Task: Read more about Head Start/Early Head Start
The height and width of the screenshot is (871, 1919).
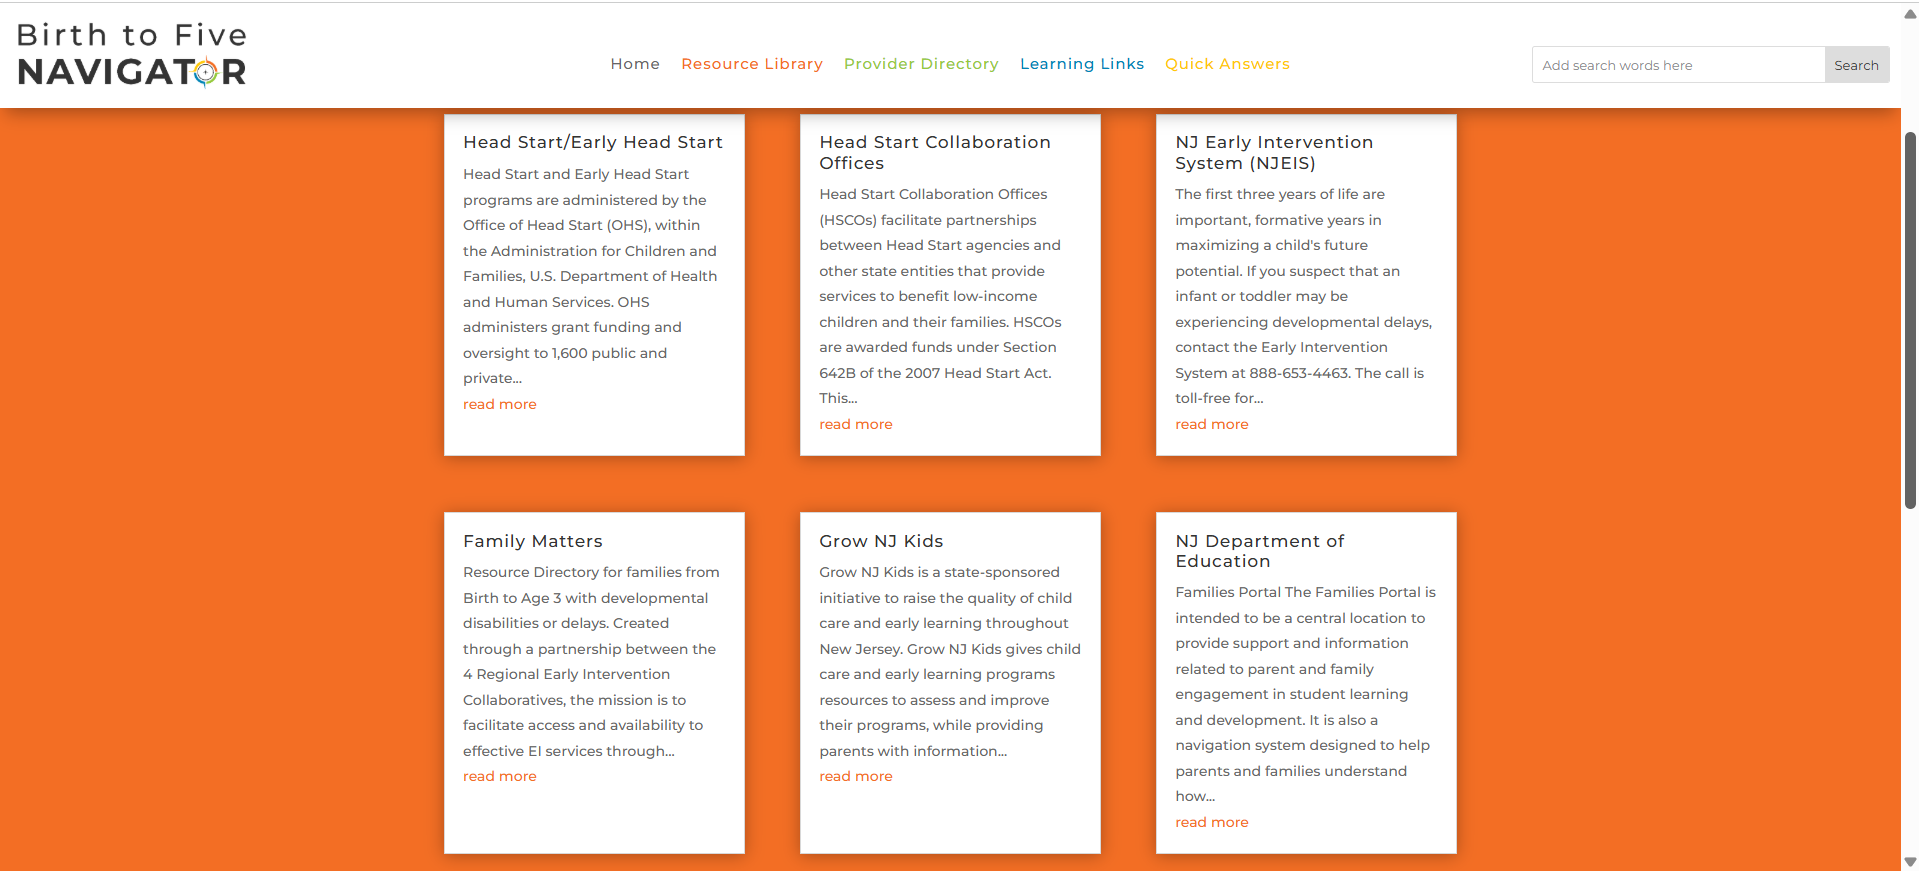Action: [500, 404]
